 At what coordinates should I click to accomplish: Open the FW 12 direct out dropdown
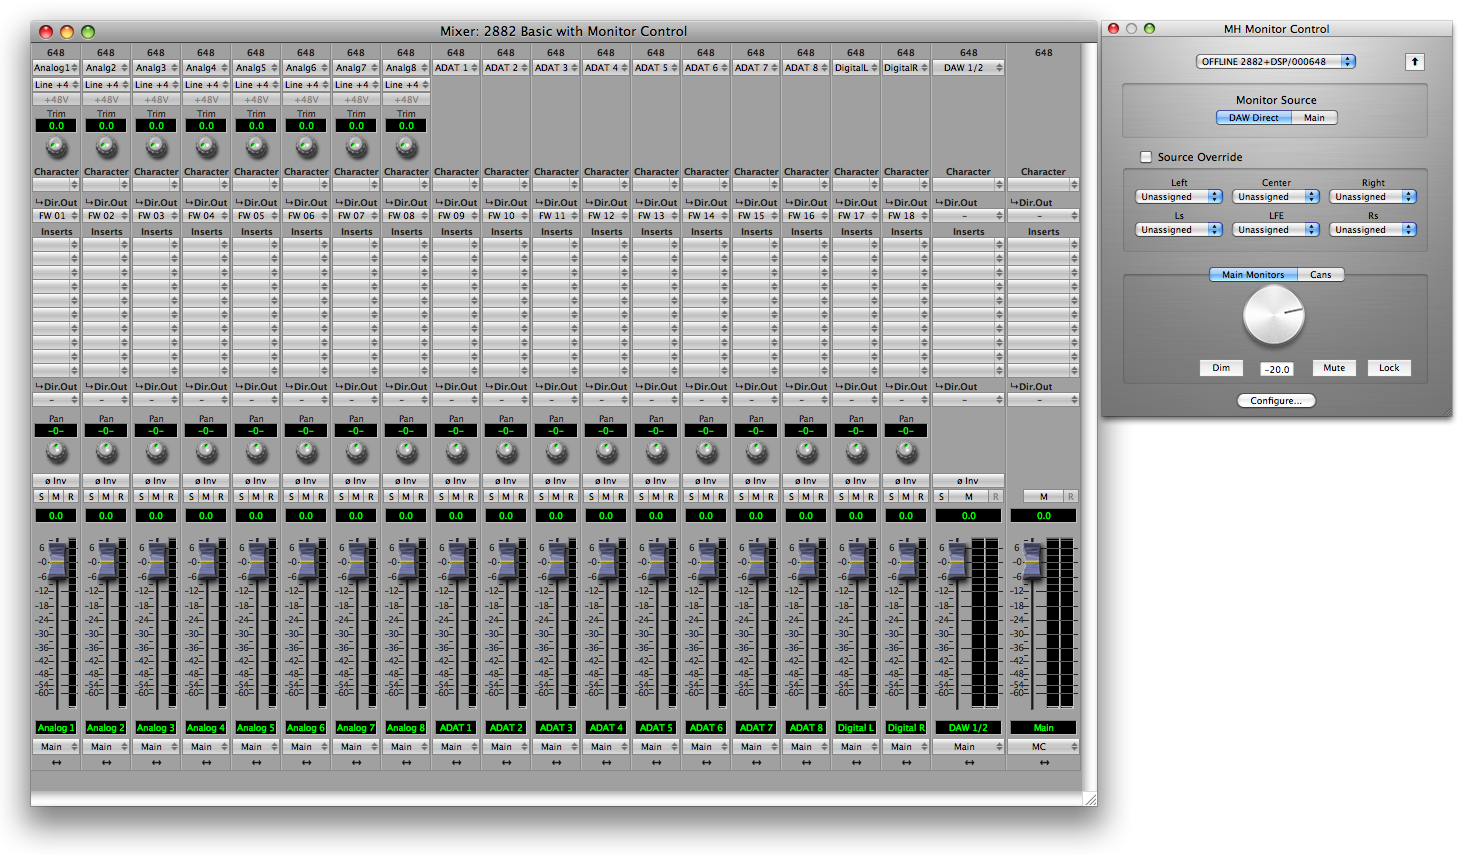point(606,216)
